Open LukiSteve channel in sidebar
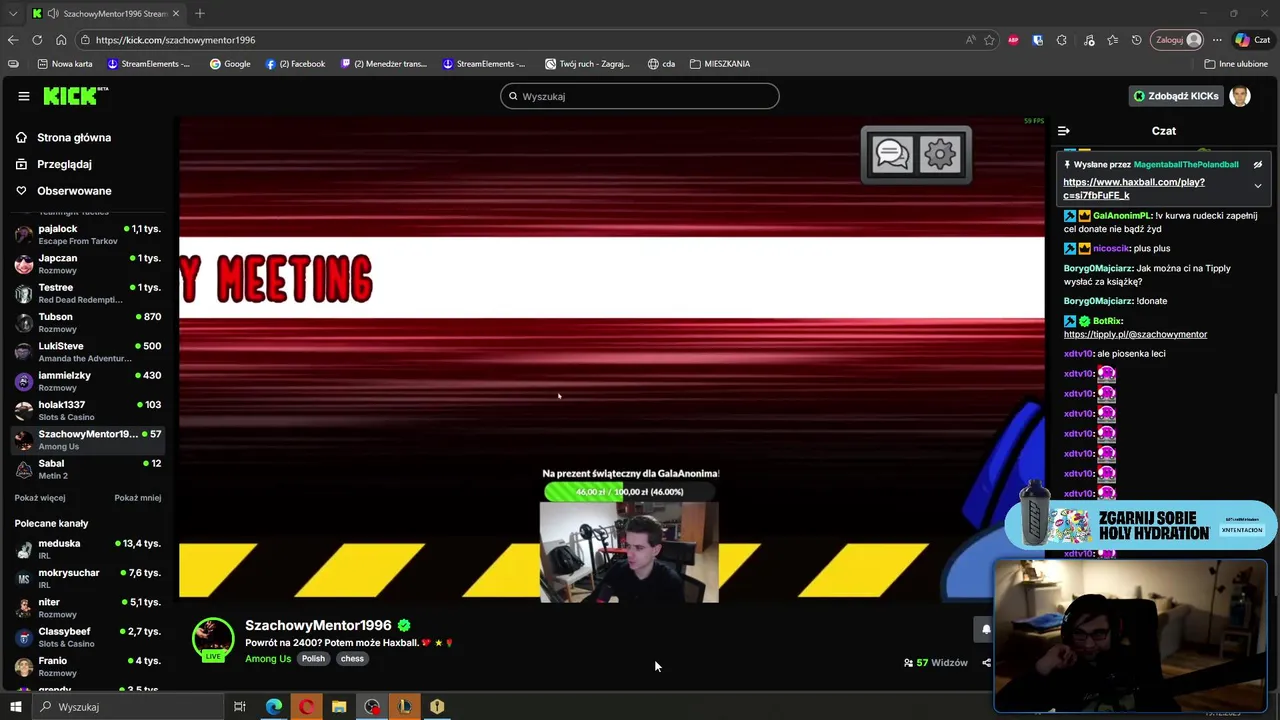Image resolution: width=1280 pixels, height=720 pixels. pos(88,352)
